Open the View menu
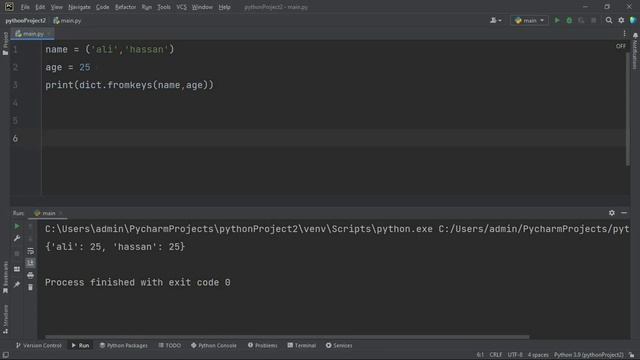This screenshot has width=640, height=360. coord(56,7)
